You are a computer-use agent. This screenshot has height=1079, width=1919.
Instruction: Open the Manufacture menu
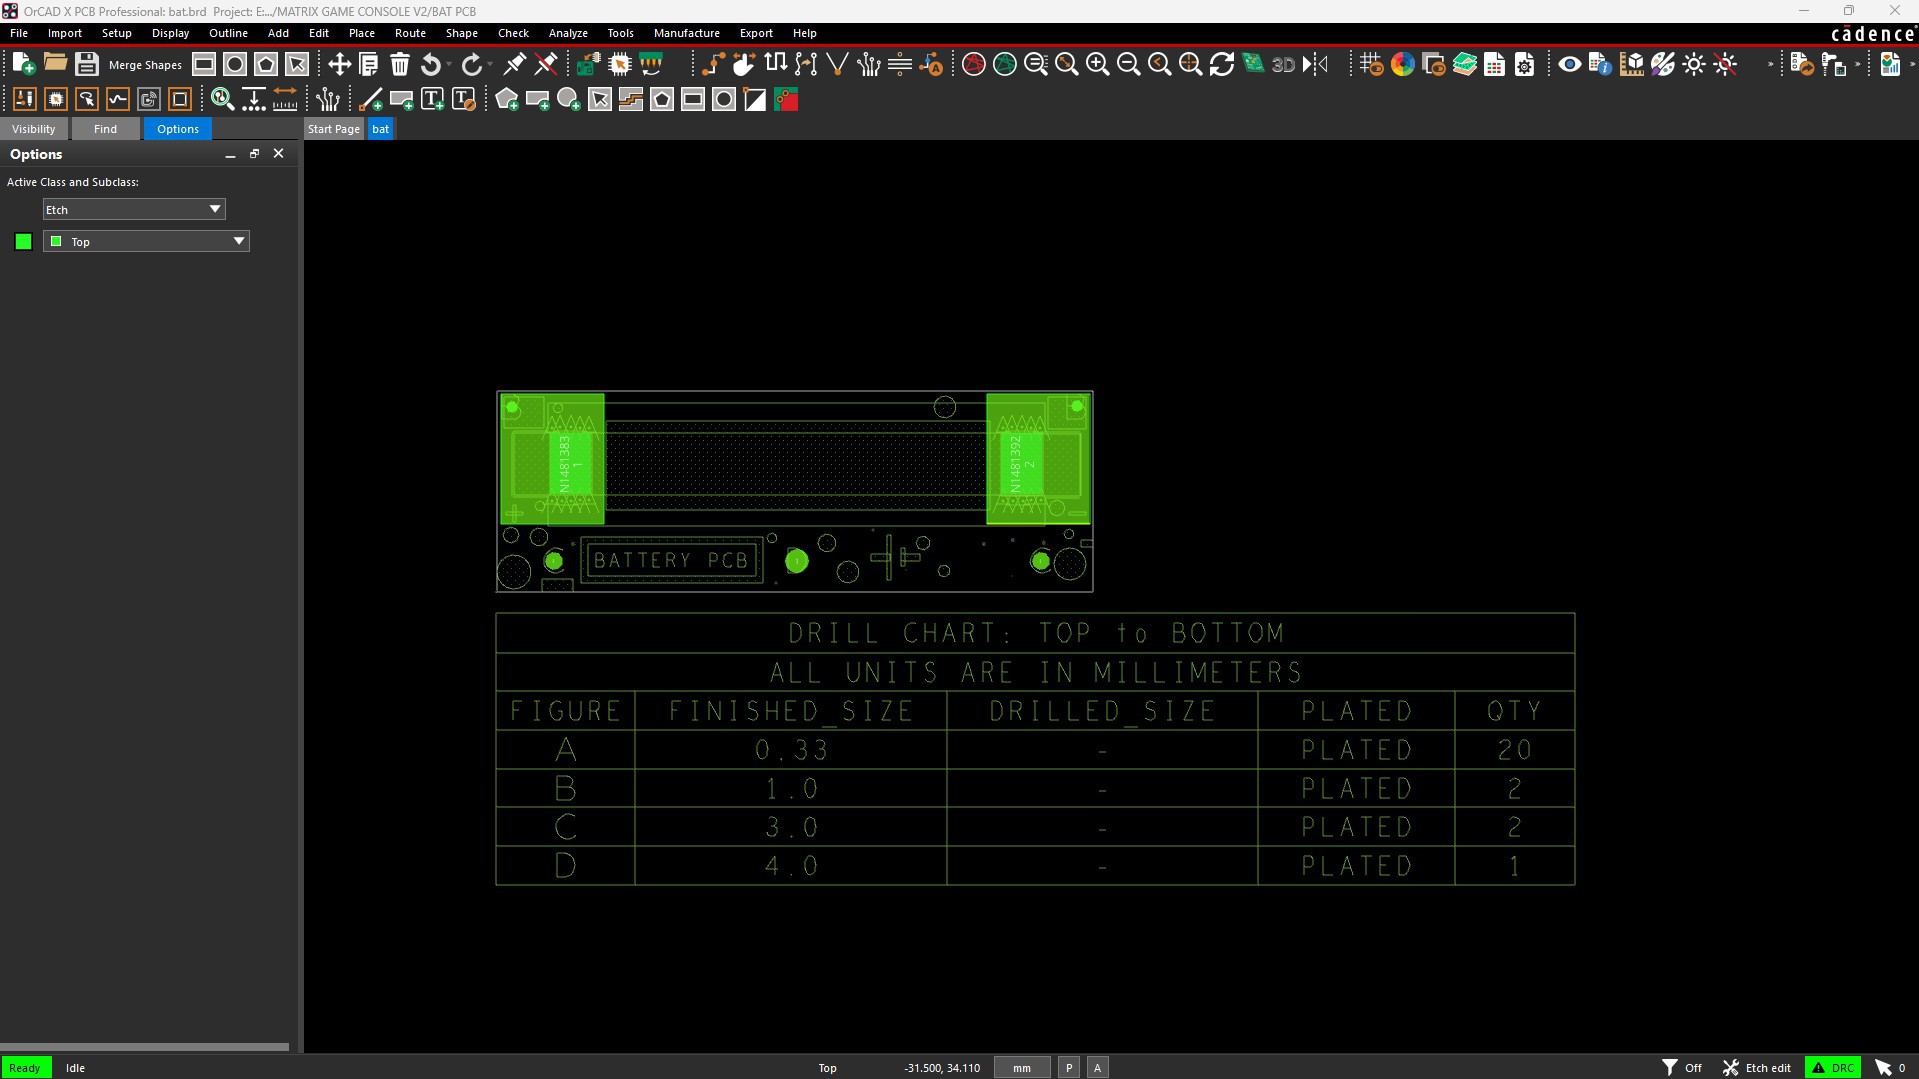(686, 33)
